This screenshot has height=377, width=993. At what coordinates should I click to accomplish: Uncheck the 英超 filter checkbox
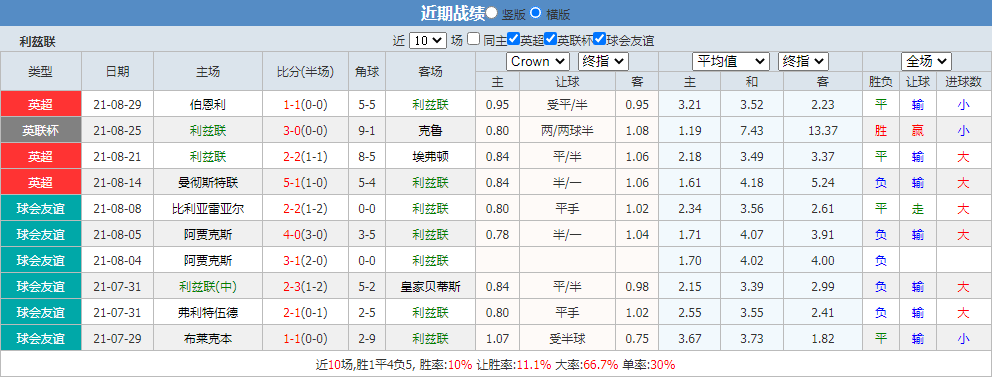(x=514, y=39)
